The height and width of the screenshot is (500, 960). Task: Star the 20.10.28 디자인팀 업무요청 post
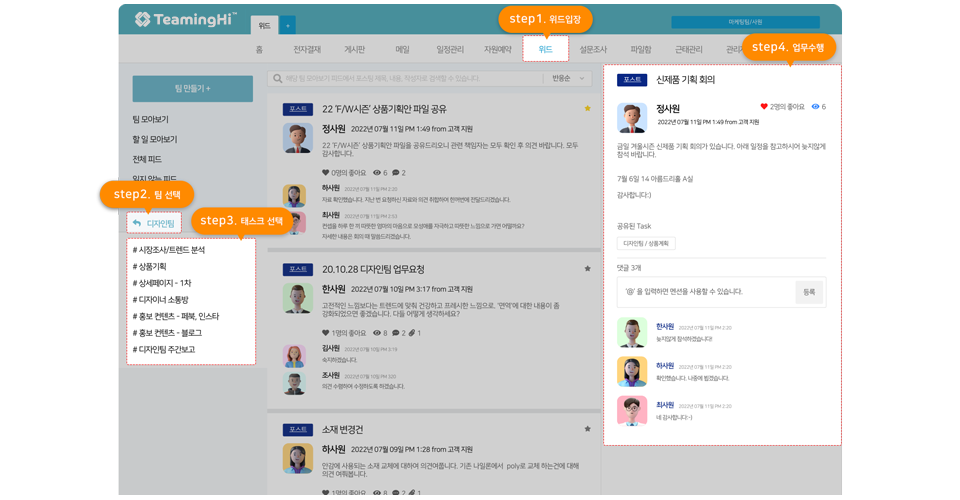coord(587,269)
